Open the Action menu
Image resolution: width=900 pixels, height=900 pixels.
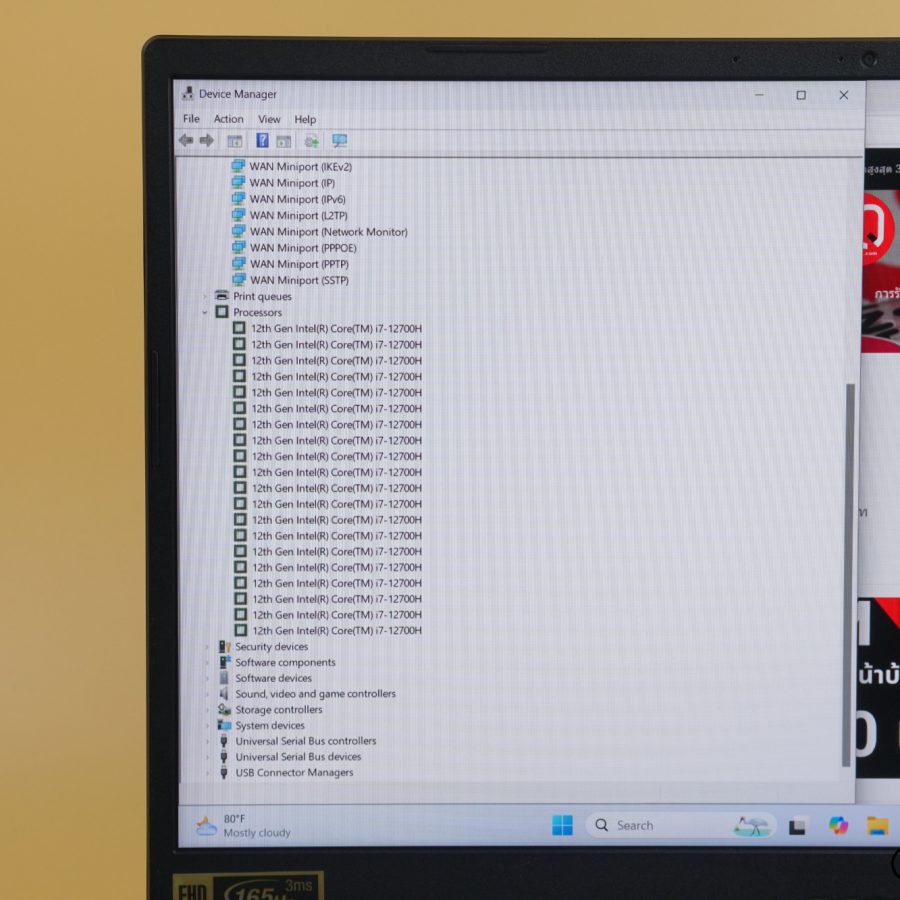coord(228,119)
